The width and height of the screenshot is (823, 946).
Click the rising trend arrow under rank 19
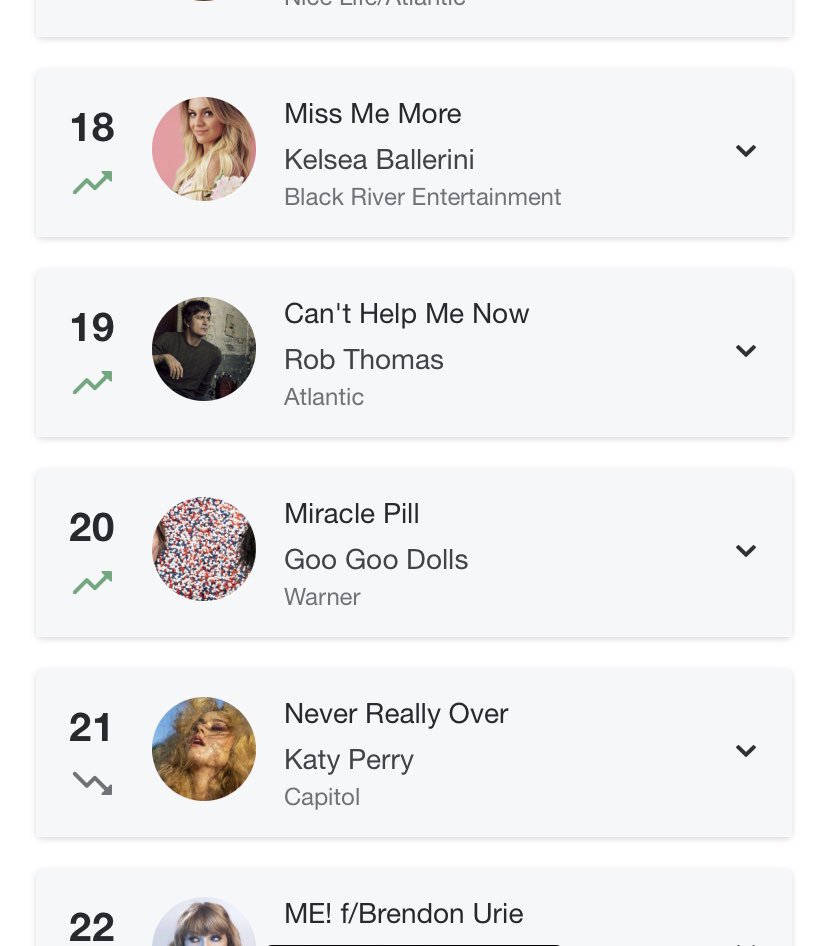click(x=92, y=383)
